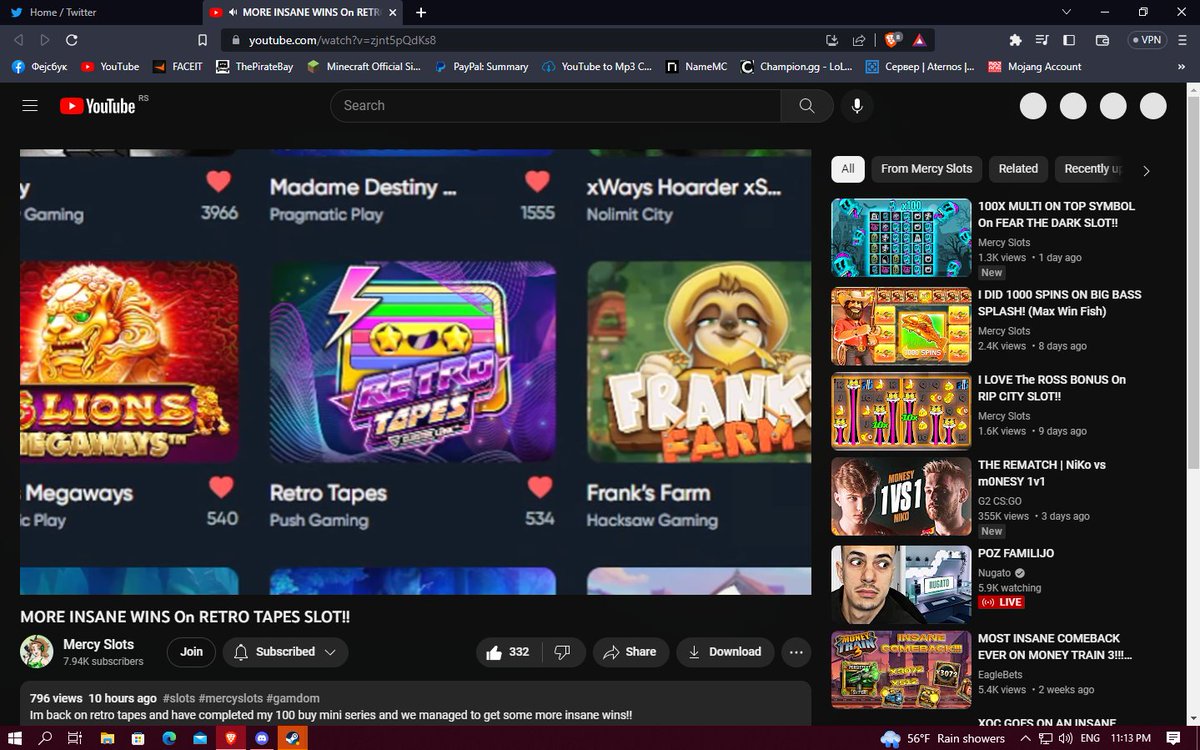Open the BIG BASS SPLASH 1000 spins thumbnail
Image resolution: width=1200 pixels, height=750 pixels.
pos(901,326)
